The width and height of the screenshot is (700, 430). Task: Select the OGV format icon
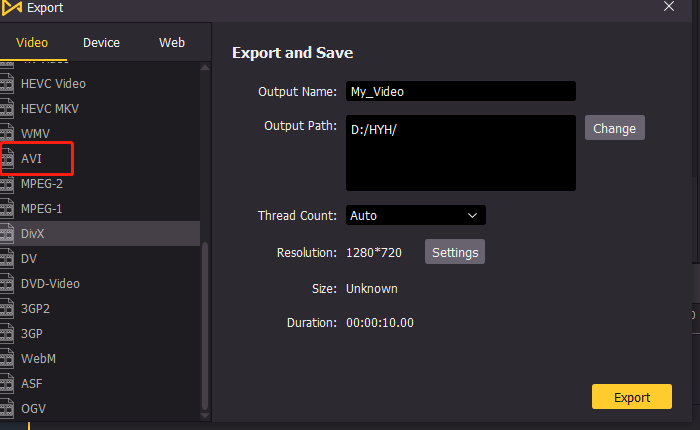(x=7, y=409)
